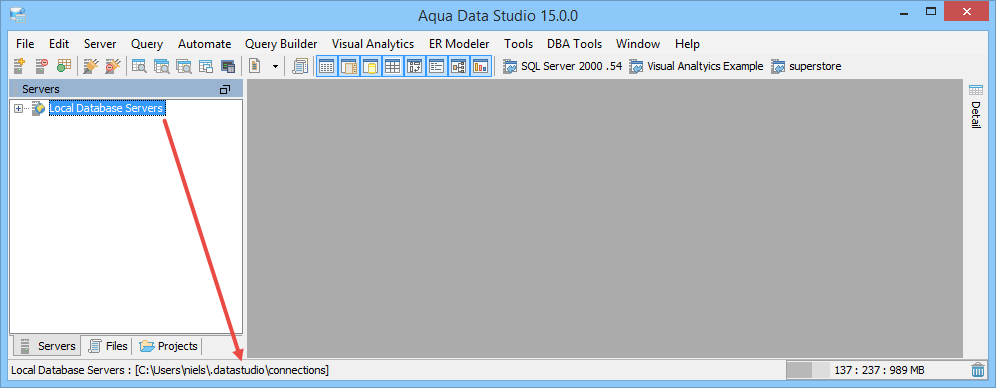This screenshot has height=388, width=996.
Task: Toggle the yellow database cylinder panel button
Action: click(371, 66)
